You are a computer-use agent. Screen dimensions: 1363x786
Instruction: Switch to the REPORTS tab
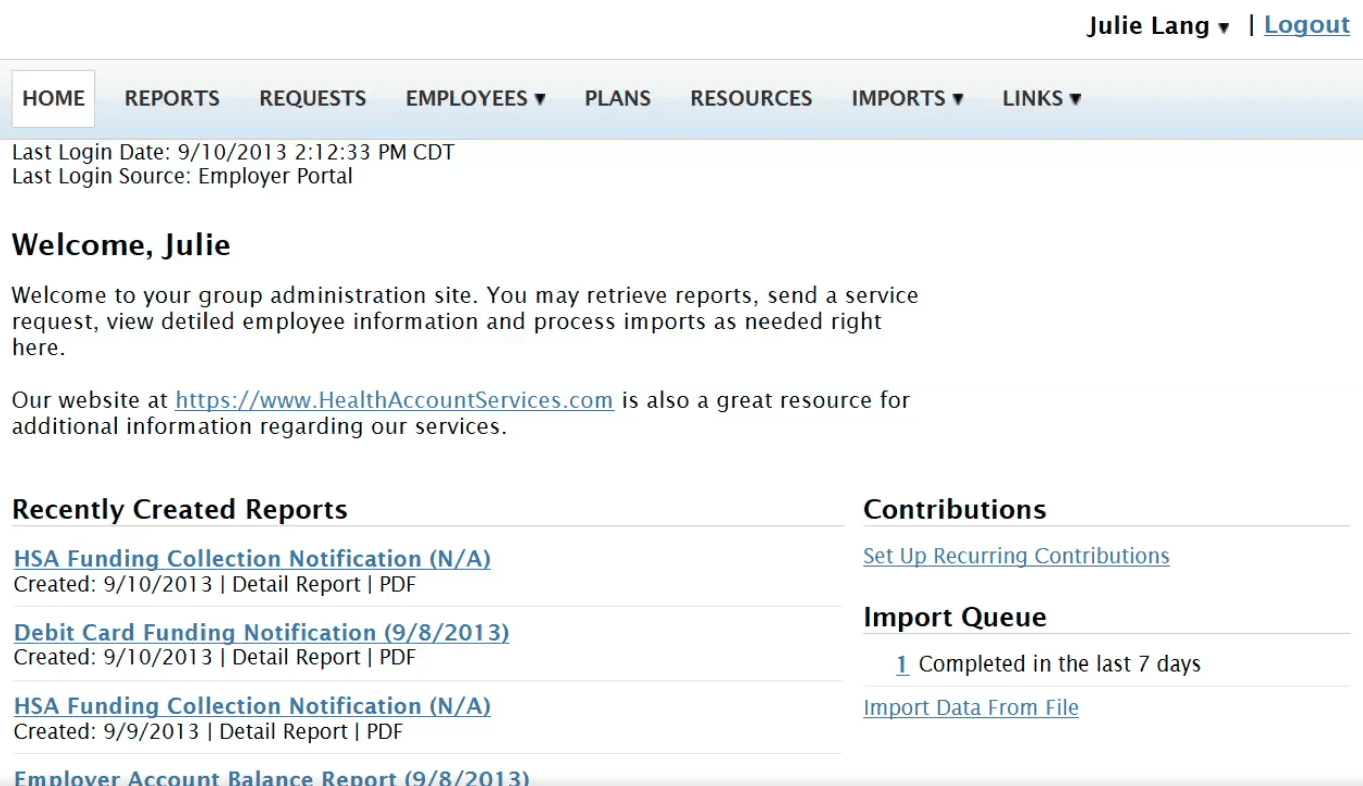click(x=171, y=98)
